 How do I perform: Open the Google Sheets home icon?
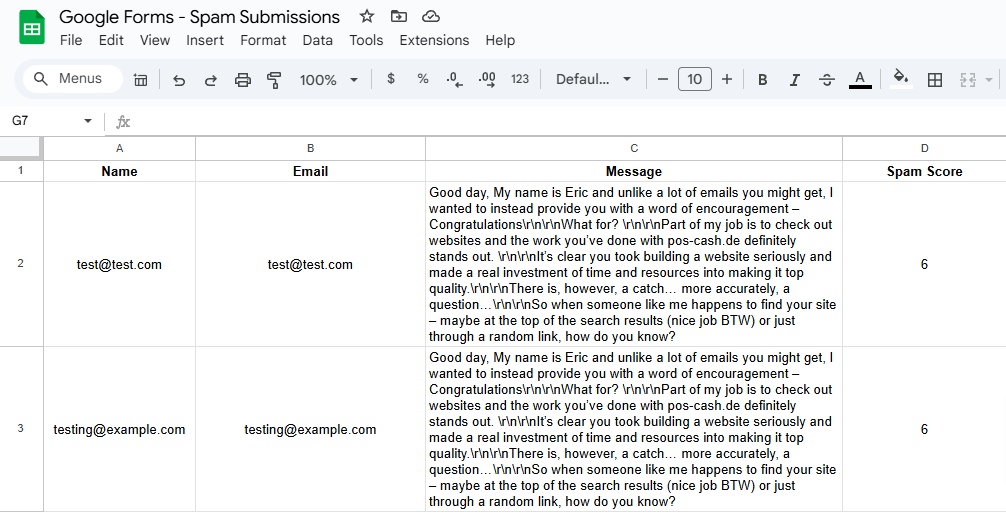coord(31,28)
